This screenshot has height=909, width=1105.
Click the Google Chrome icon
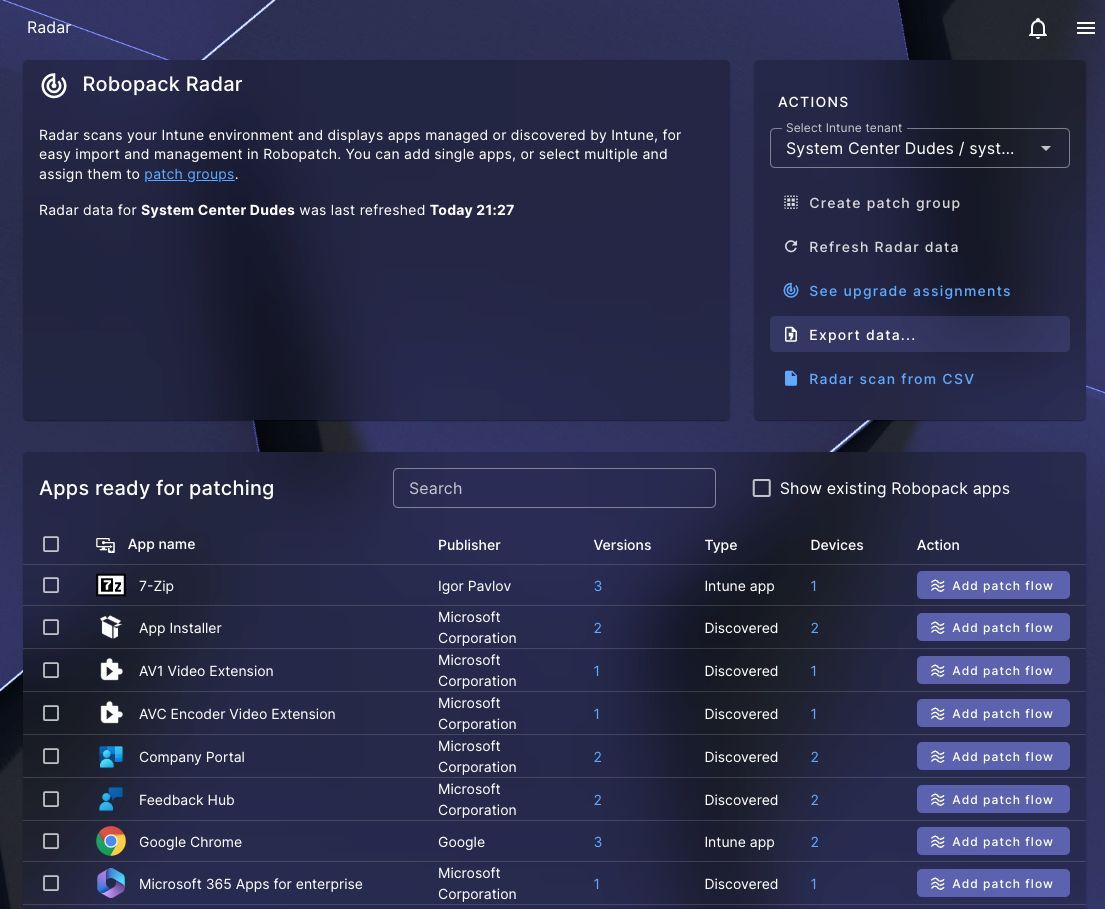[x=111, y=841]
